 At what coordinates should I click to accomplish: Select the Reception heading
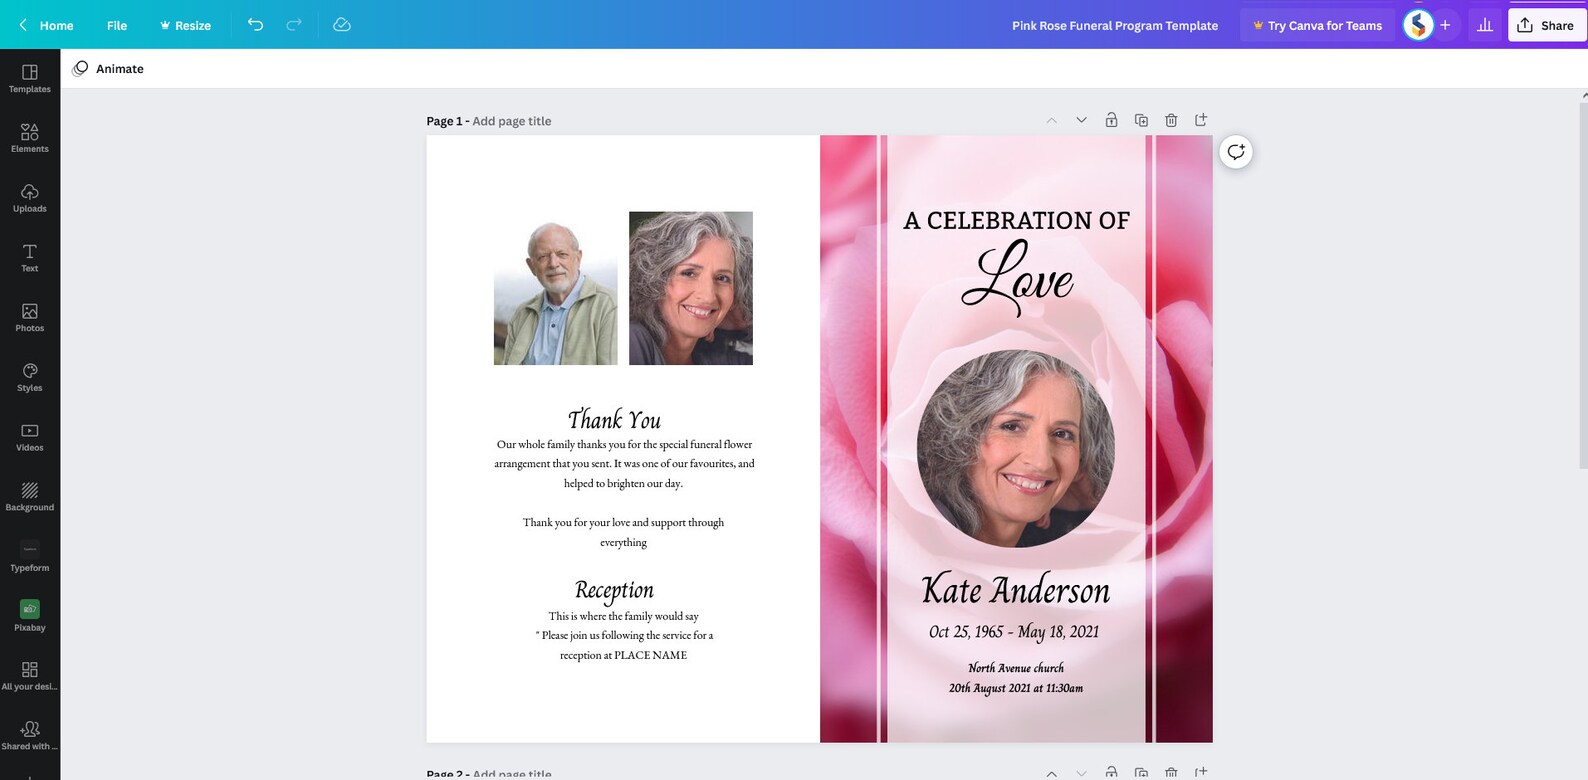pyautogui.click(x=614, y=590)
